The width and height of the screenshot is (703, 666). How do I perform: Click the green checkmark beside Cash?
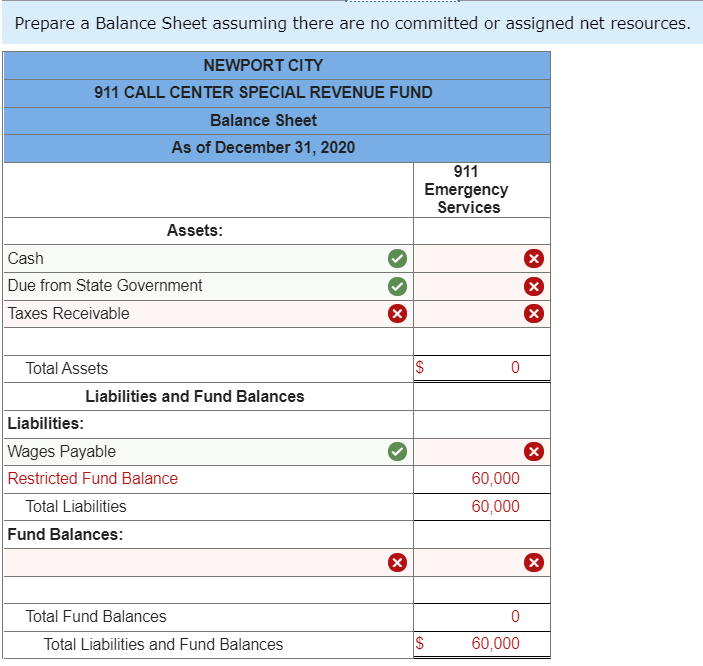(397, 258)
